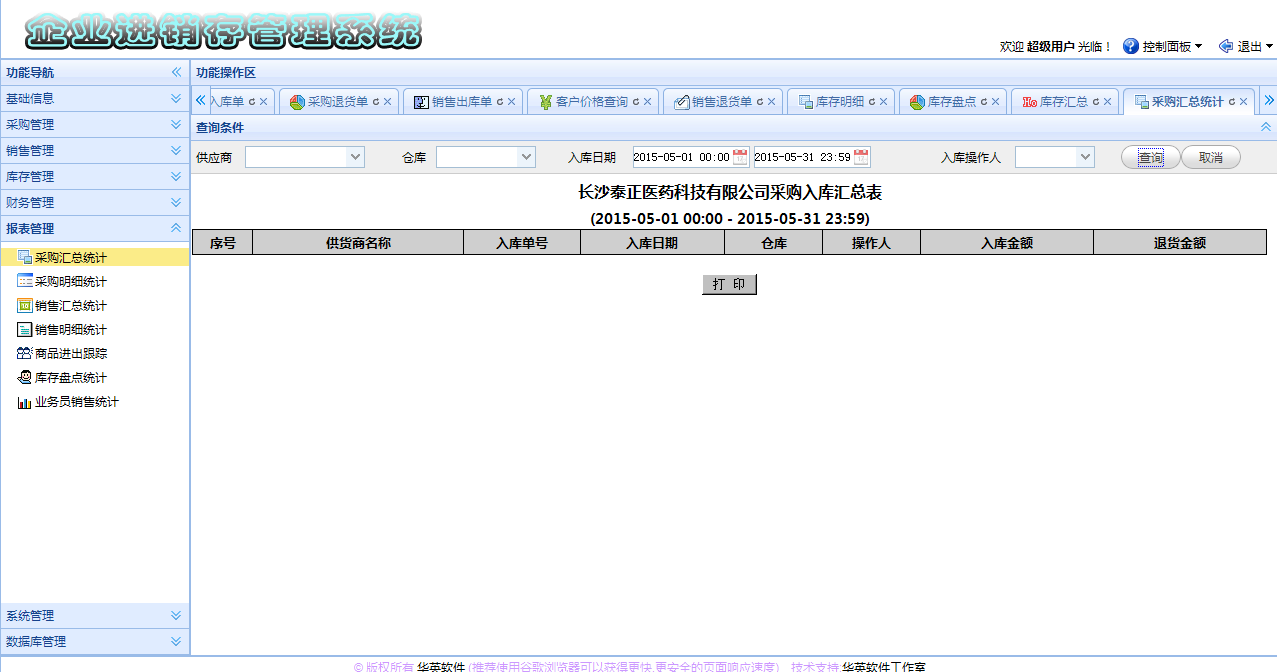The image size is (1277, 672).
Task: Click the 控制面板 help icon
Action: (1129, 46)
